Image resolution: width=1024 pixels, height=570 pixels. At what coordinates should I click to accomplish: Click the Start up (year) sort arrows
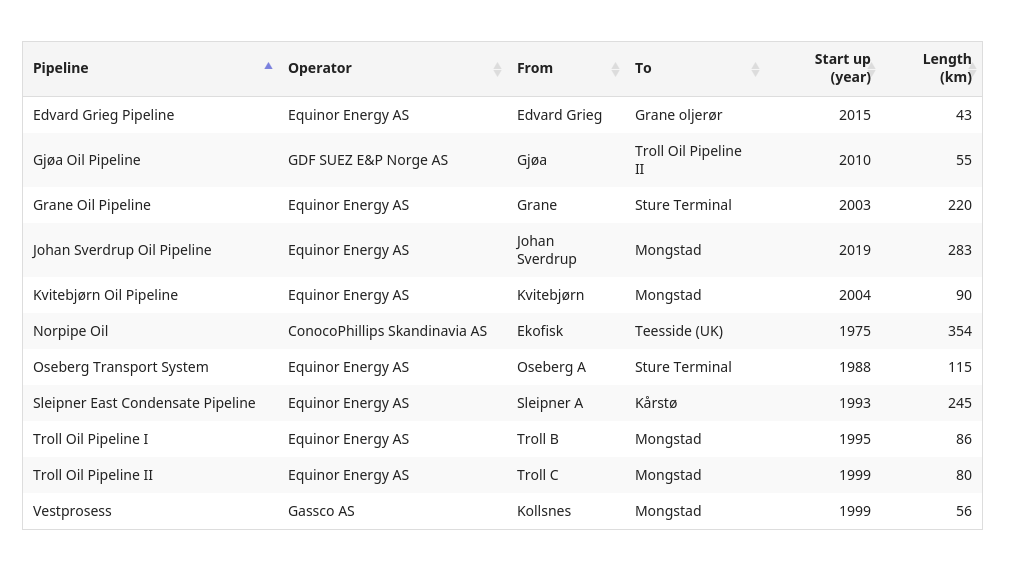[872, 69]
